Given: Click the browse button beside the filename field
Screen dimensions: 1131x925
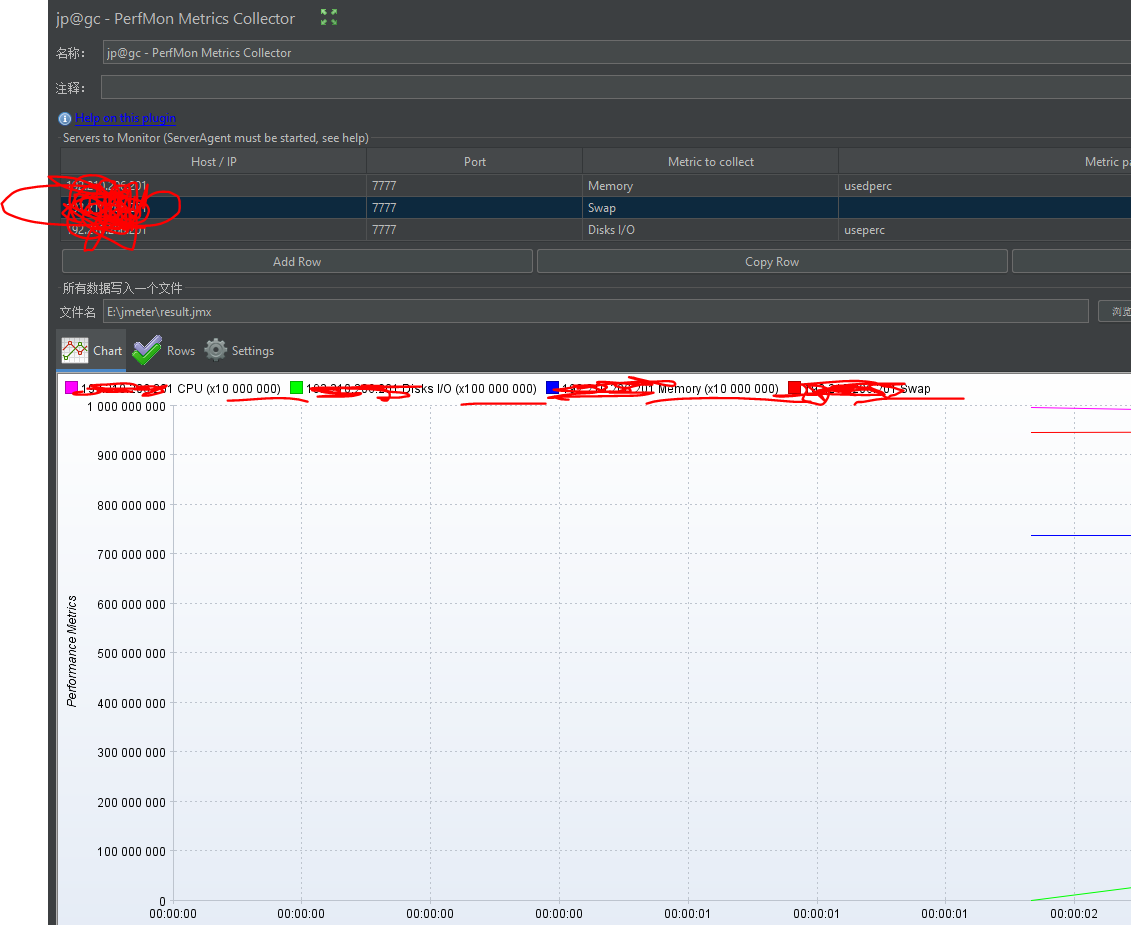Looking at the screenshot, I should (x=1115, y=312).
